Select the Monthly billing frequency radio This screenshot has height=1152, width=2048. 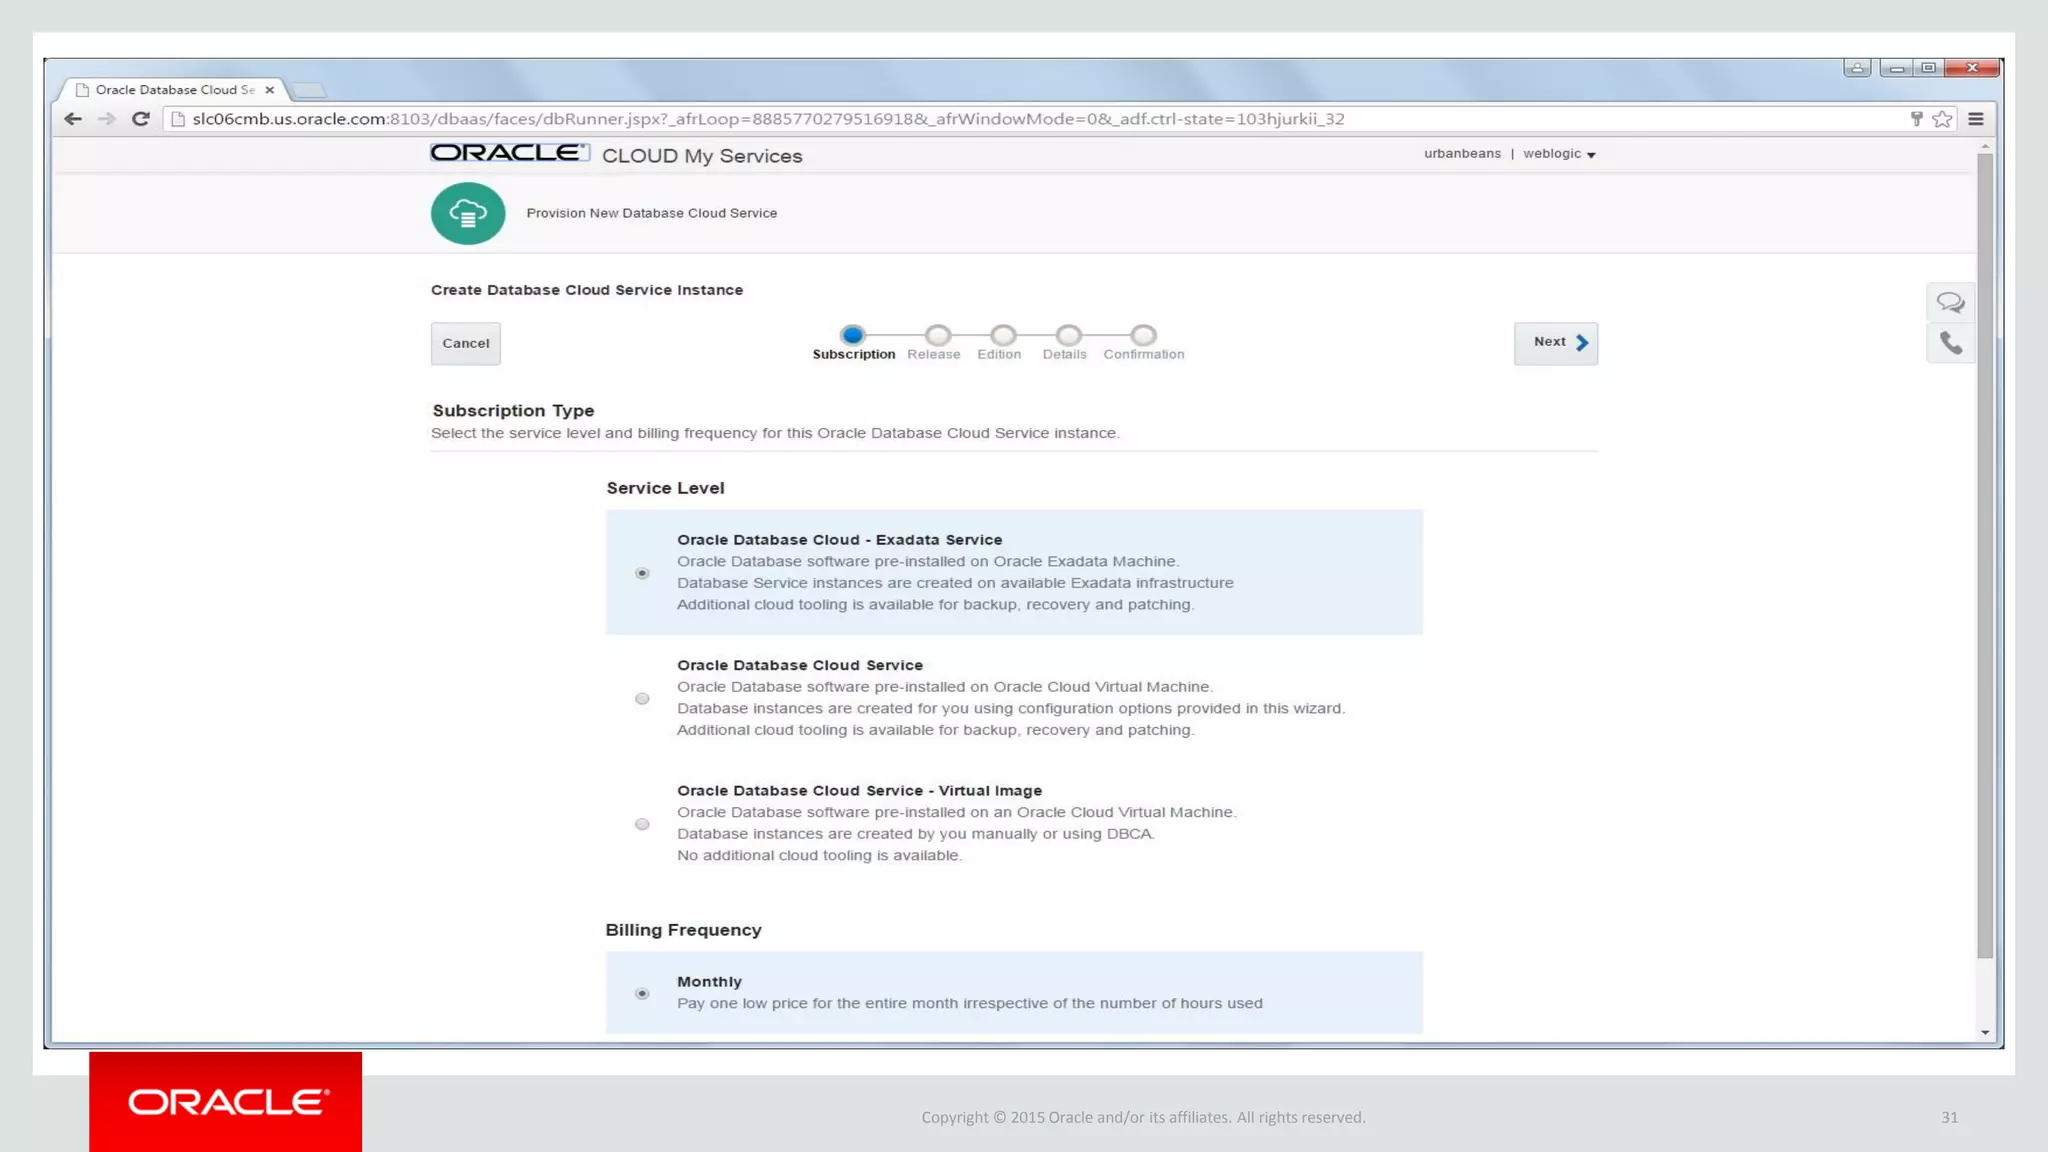click(642, 993)
